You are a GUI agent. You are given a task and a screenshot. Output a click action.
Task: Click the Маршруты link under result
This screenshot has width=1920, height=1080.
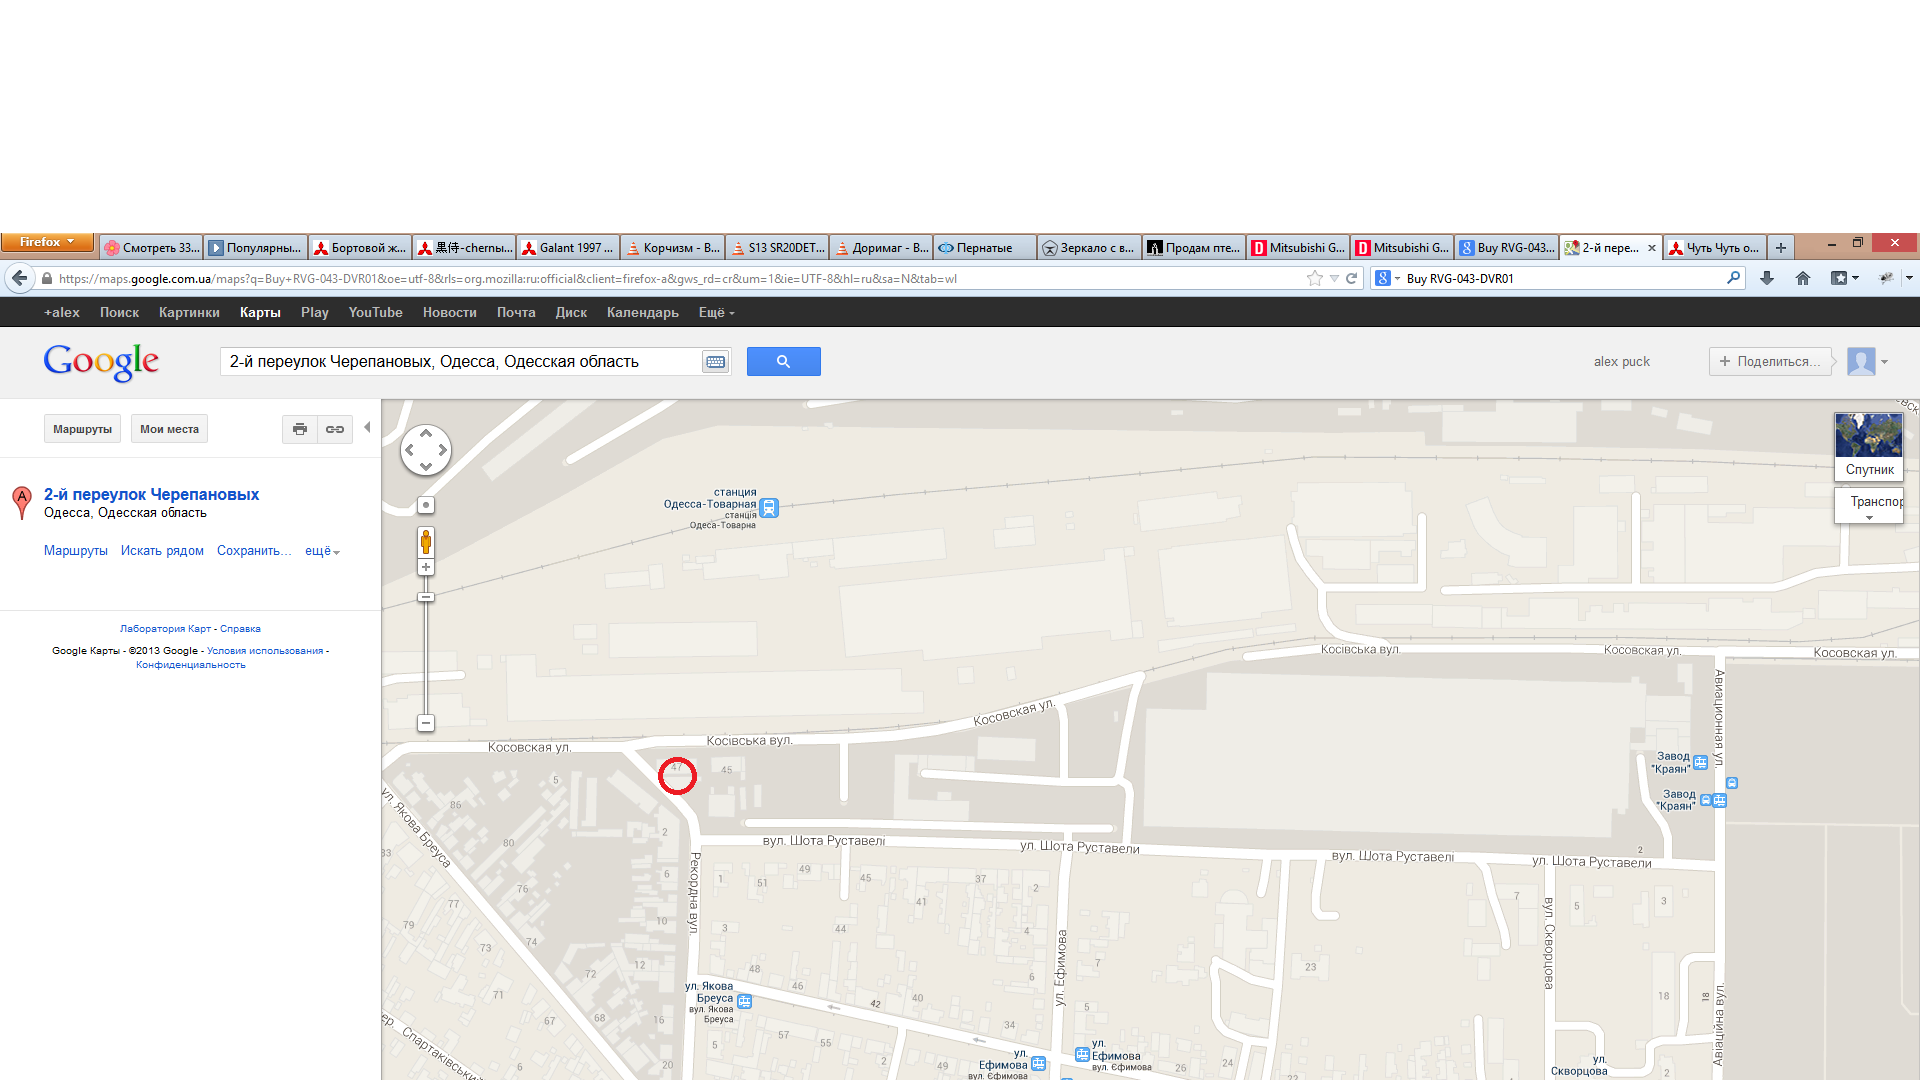(76, 551)
